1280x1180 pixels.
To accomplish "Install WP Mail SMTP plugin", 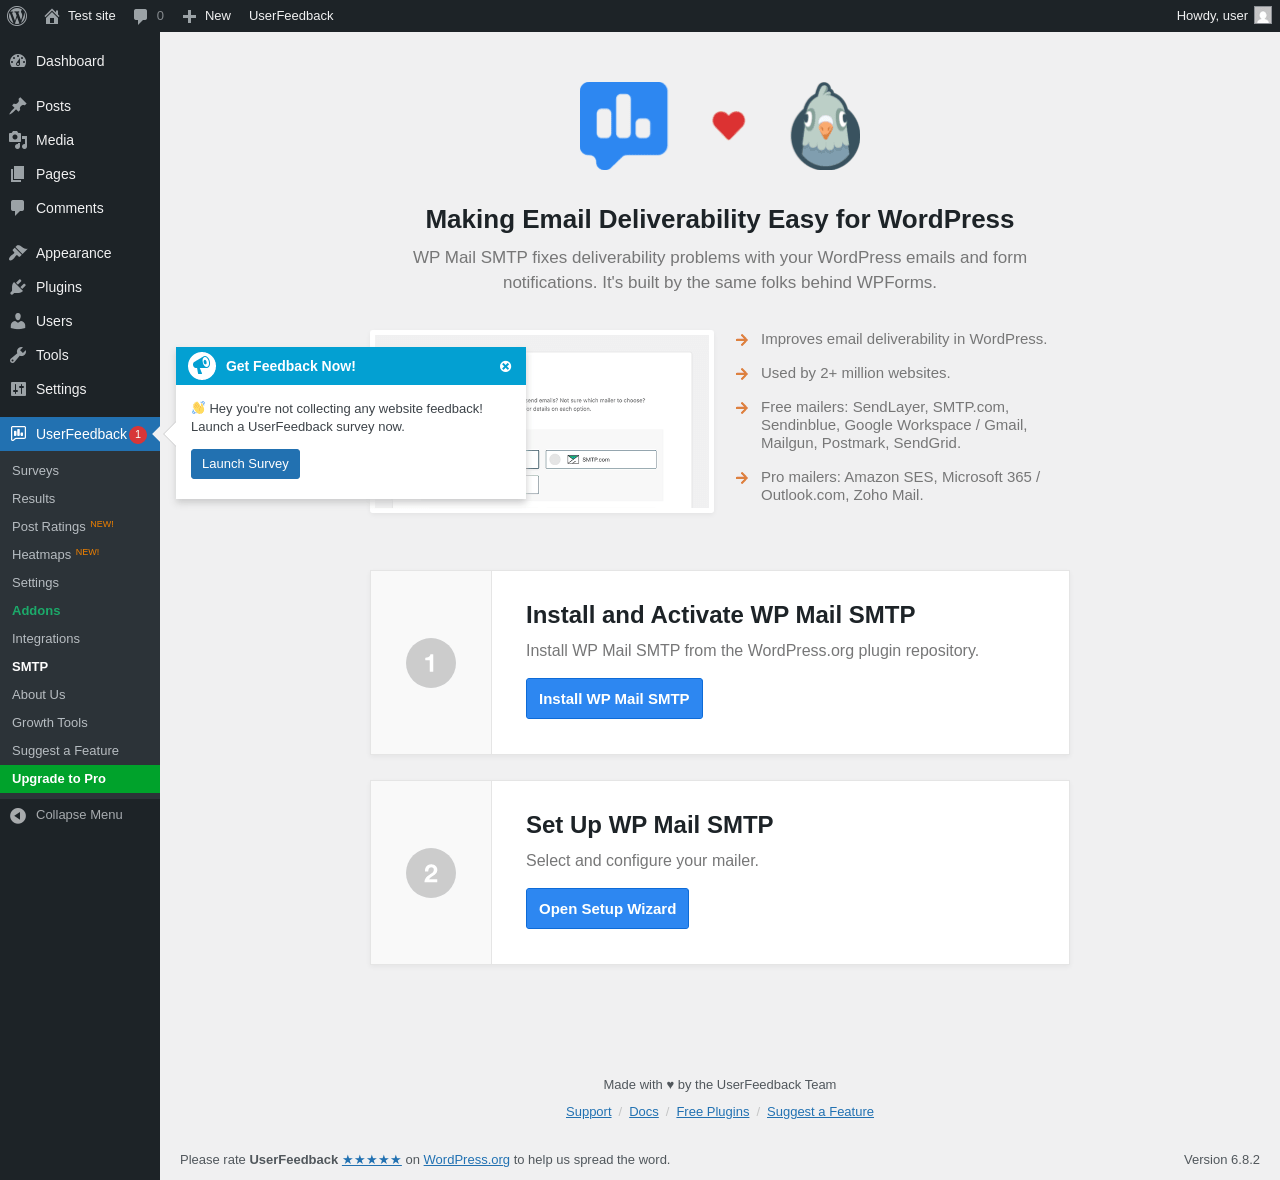I will pyautogui.click(x=614, y=698).
